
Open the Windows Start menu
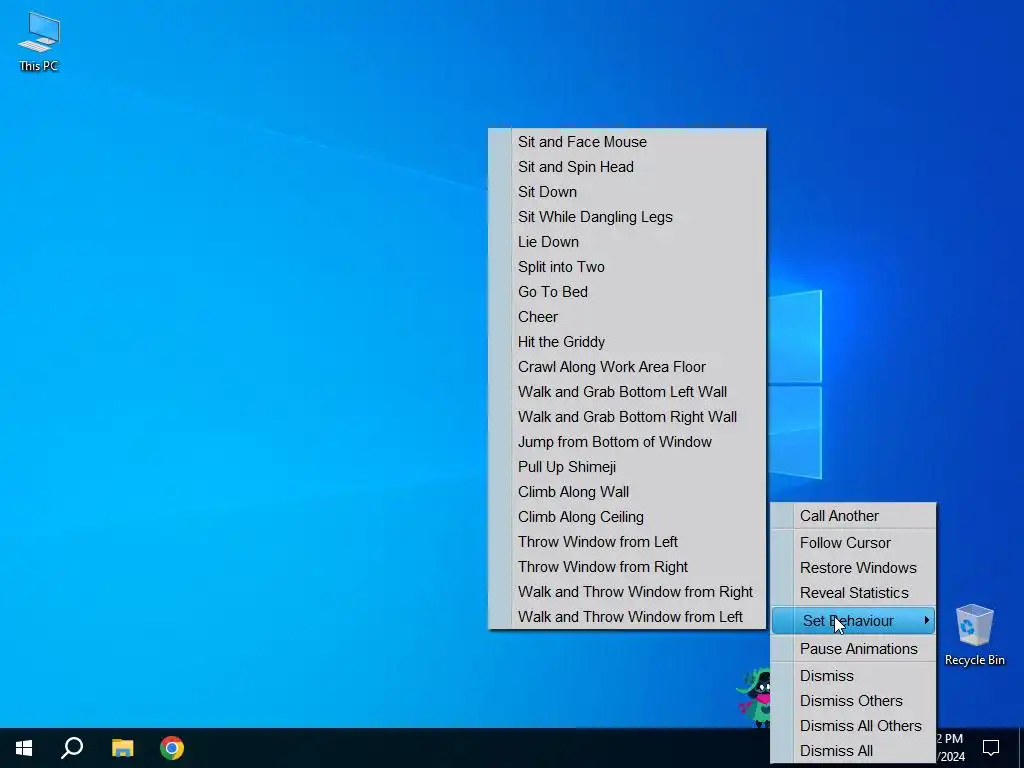[x=24, y=748]
